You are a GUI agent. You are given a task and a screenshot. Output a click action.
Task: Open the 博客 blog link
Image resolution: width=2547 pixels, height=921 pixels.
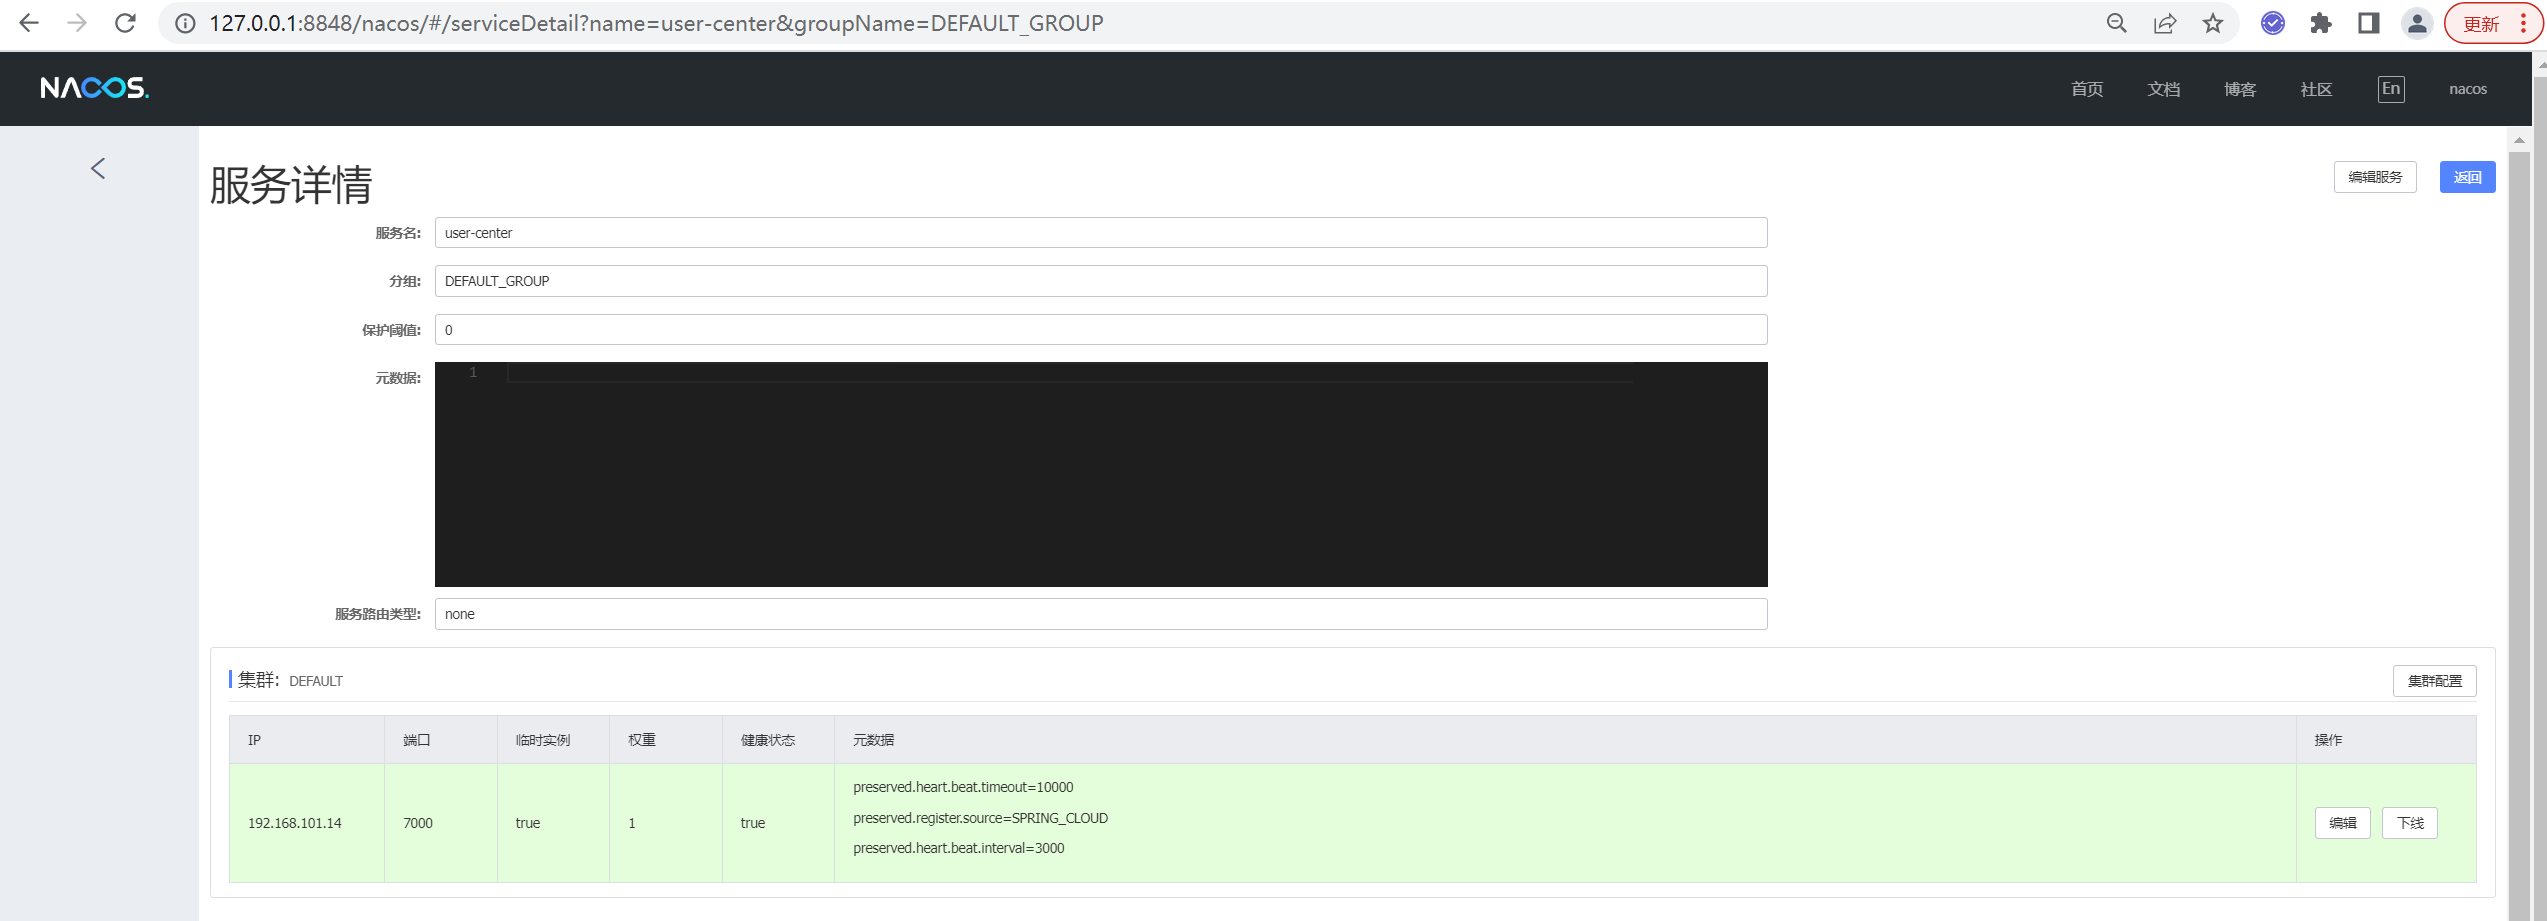pos(2240,89)
